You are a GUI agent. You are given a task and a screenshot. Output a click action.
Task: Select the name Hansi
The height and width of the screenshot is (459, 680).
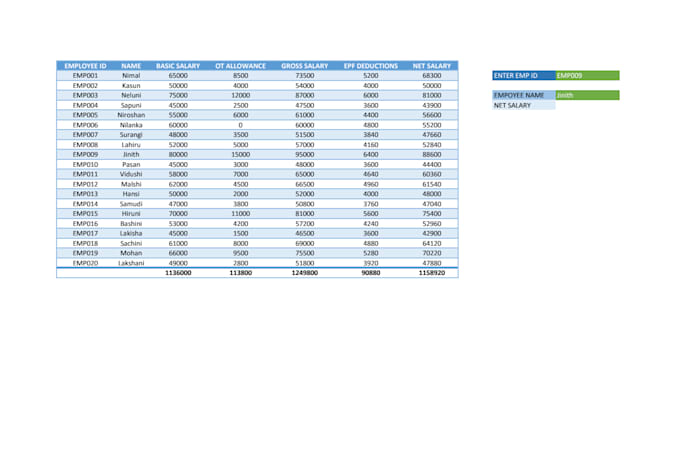131,194
